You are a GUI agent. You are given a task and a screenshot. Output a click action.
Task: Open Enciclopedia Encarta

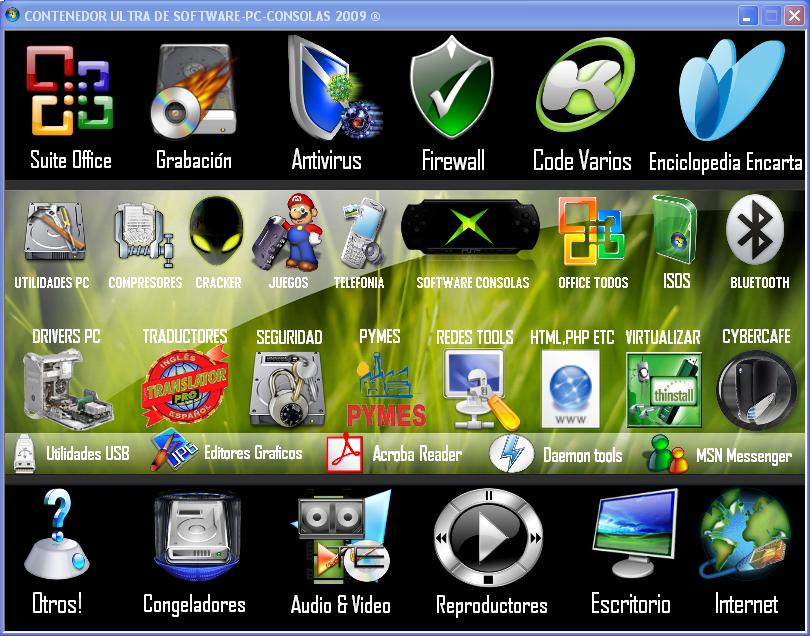click(722, 90)
